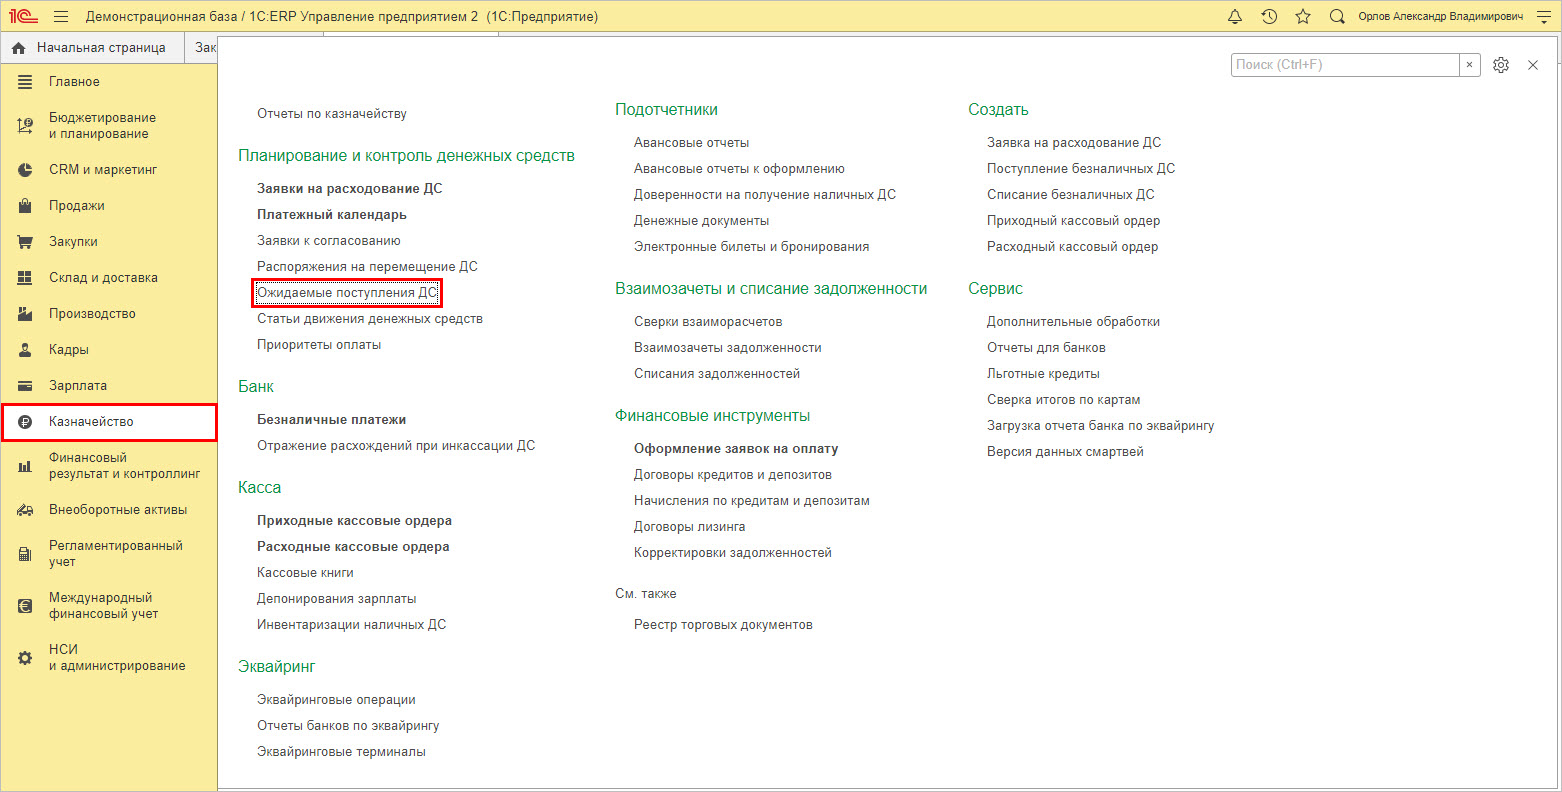Open Эквайринговые операции
The height and width of the screenshot is (792, 1562).
click(x=336, y=699)
